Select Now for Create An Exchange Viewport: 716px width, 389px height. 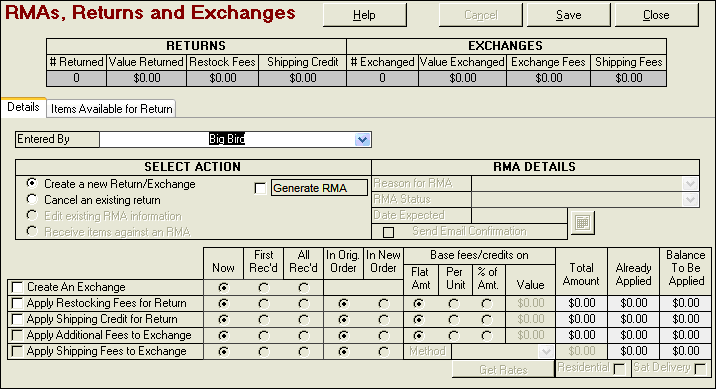[223, 288]
